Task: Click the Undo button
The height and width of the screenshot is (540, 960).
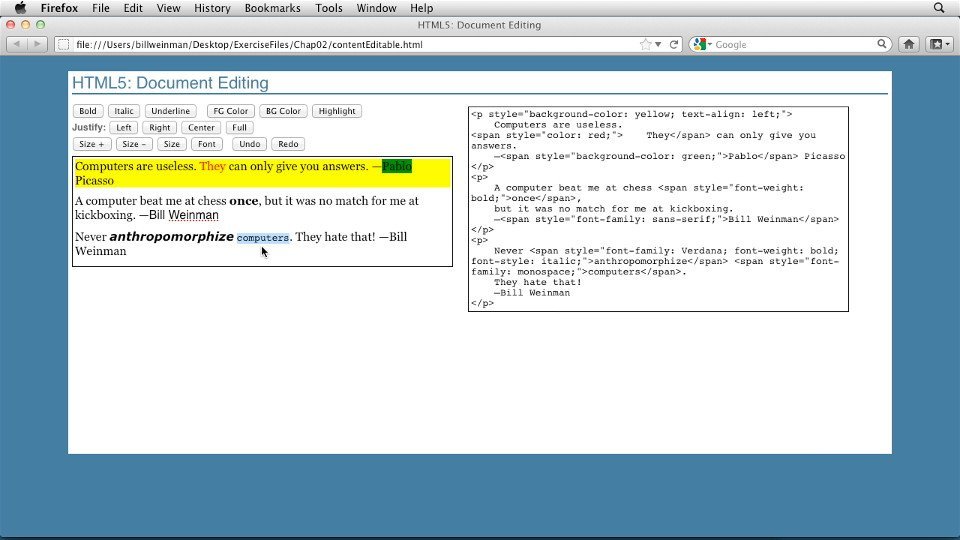Action: point(250,144)
